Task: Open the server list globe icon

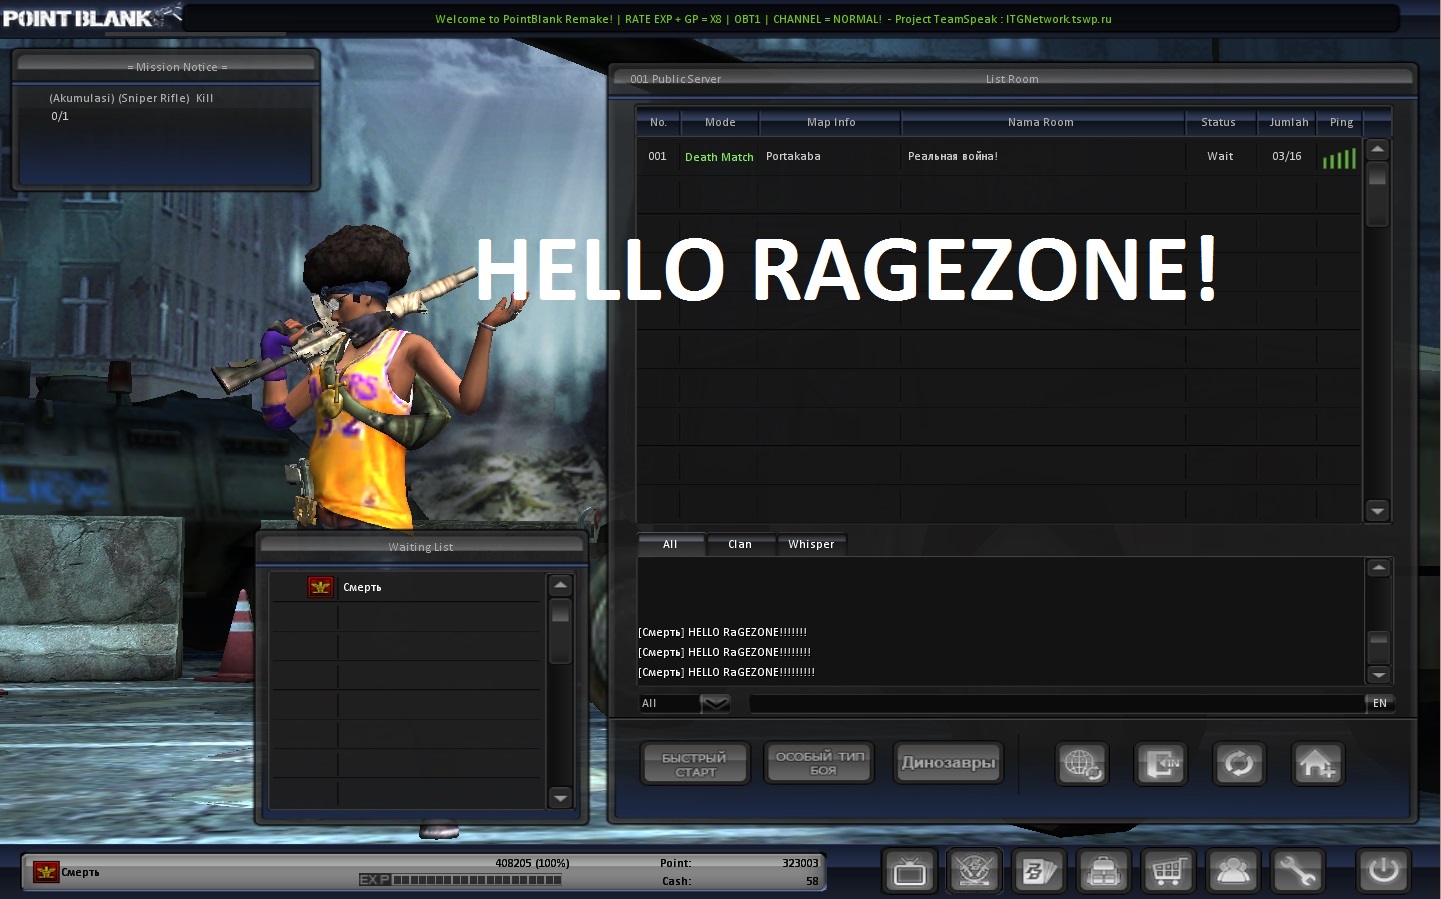Action: point(1082,764)
